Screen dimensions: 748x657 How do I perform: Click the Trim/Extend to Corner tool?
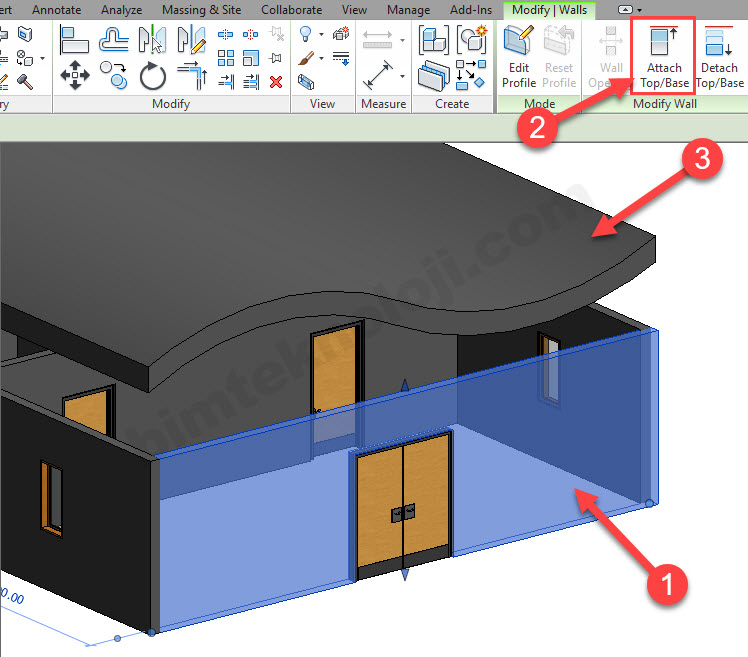pyautogui.click(x=190, y=75)
